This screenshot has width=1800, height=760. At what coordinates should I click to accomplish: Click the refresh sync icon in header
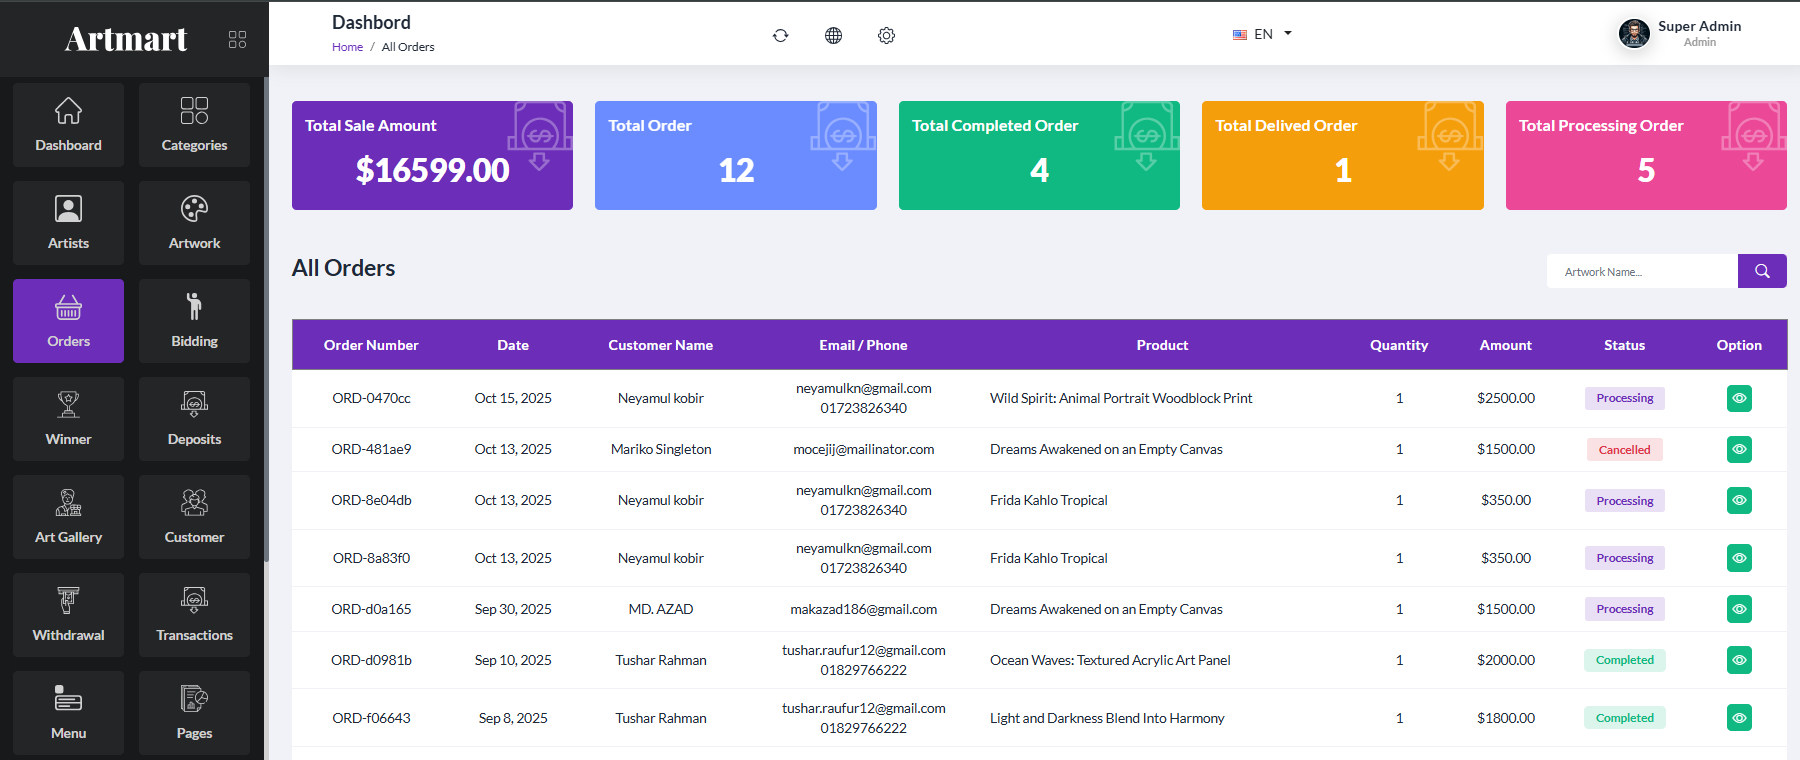[780, 35]
